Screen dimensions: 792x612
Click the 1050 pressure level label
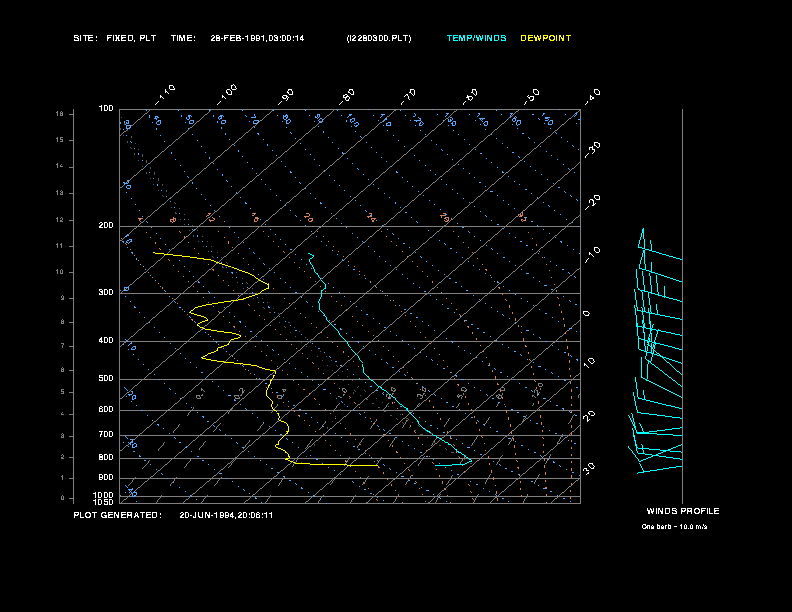pos(103,502)
